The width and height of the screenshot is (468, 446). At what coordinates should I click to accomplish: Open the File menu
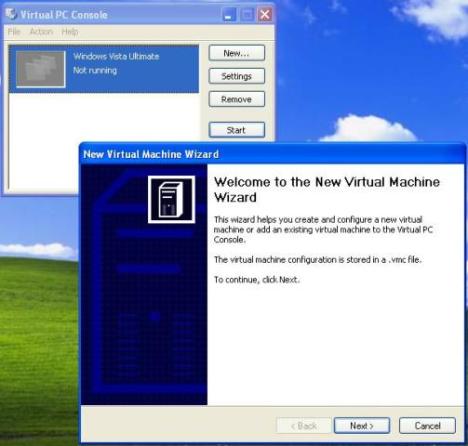[x=14, y=32]
